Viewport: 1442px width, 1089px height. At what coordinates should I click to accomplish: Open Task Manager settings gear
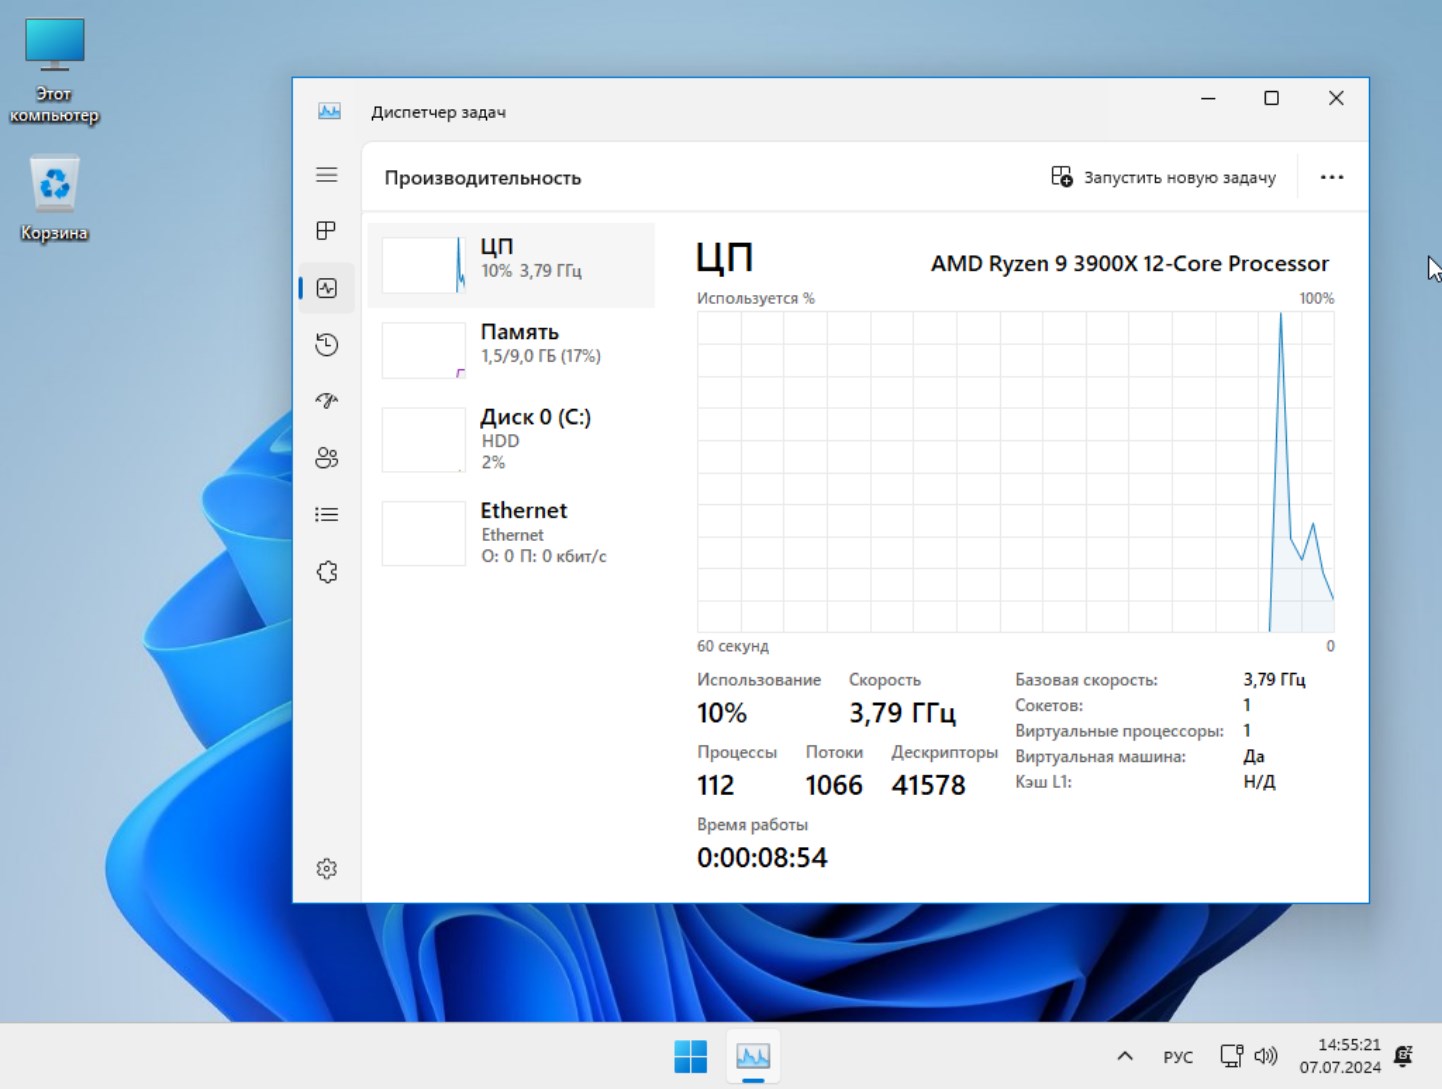click(x=327, y=868)
